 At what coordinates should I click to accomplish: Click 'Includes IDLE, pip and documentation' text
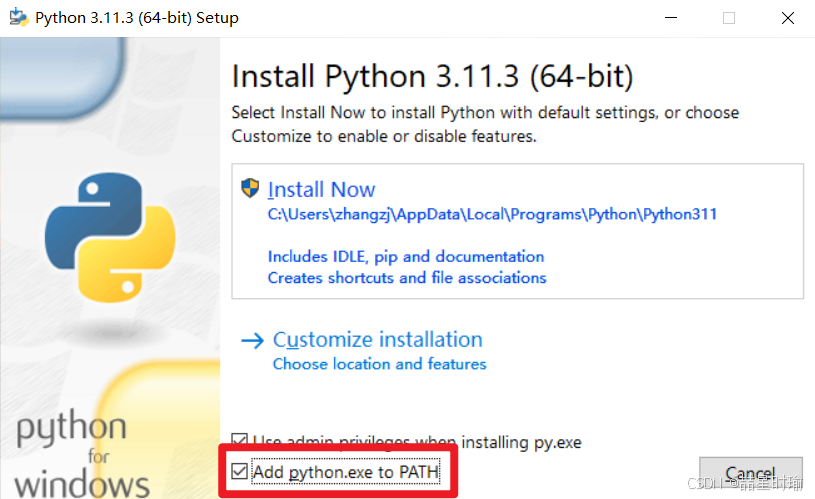coord(406,256)
